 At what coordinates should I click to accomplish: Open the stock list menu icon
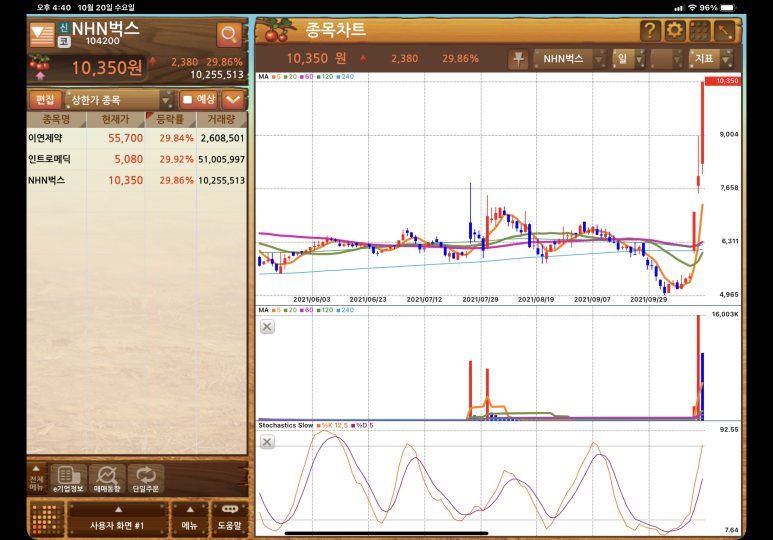(42, 35)
